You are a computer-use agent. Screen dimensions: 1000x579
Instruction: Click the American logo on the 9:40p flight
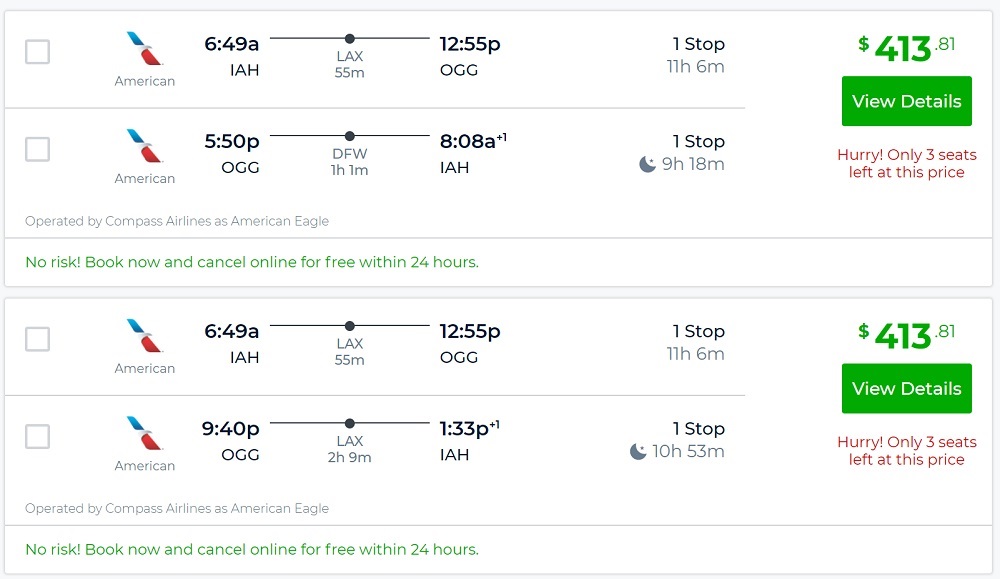click(x=145, y=433)
